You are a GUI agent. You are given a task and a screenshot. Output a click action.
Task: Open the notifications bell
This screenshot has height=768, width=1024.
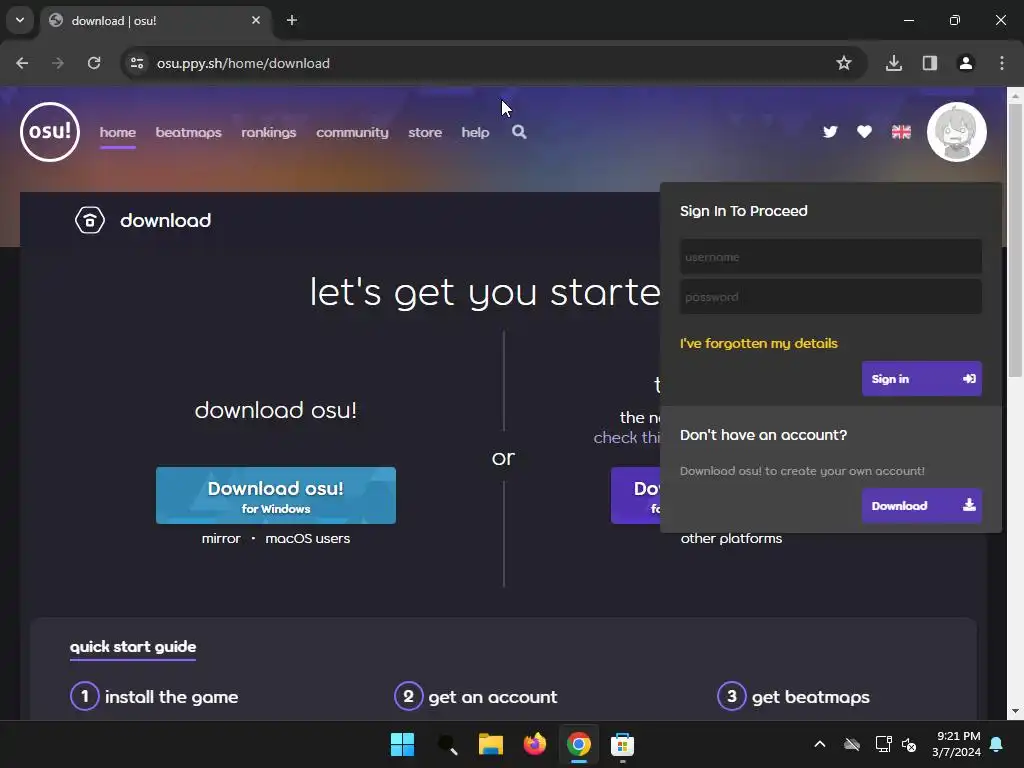coord(997,744)
